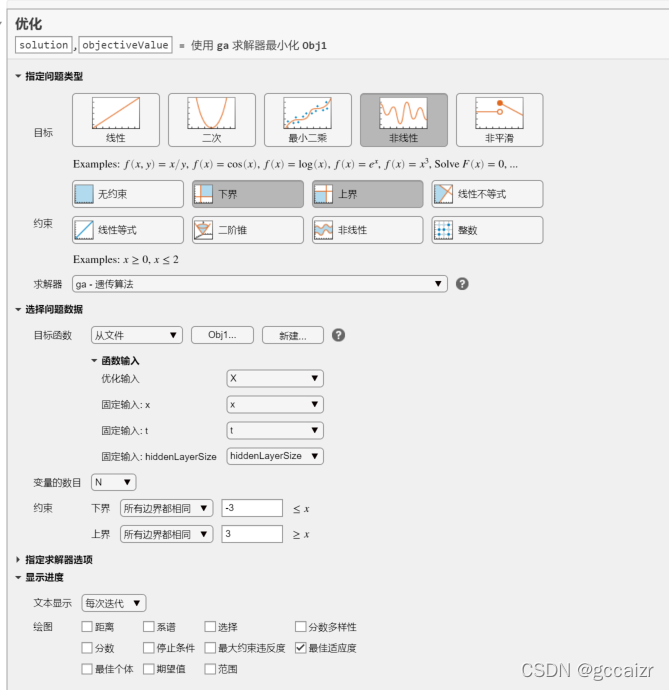This screenshot has height=690, width=669.
Task: Open the 求解器 solver dropdown
Action: coord(260,284)
